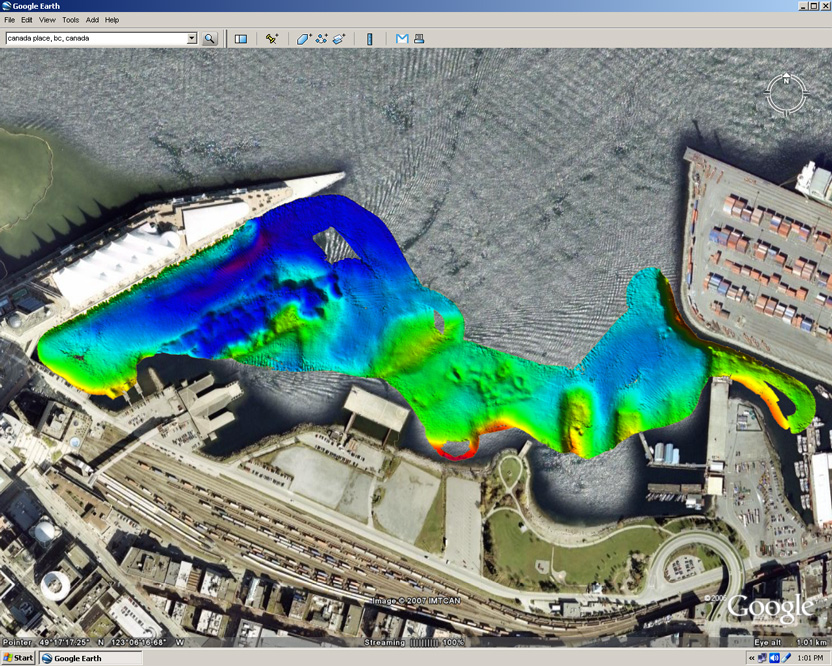
Task: Select the ruler measurement tool
Action: (370, 39)
